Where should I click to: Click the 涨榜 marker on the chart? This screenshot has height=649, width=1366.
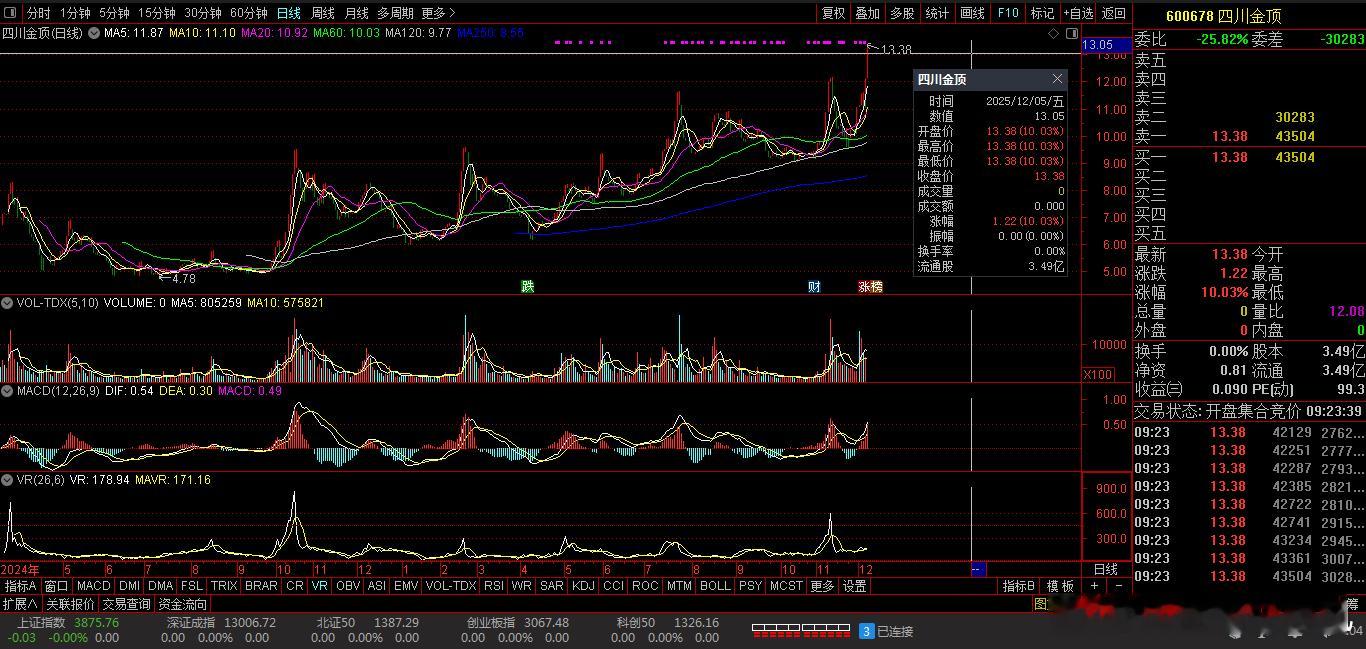pyautogui.click(x=870, y=287)
